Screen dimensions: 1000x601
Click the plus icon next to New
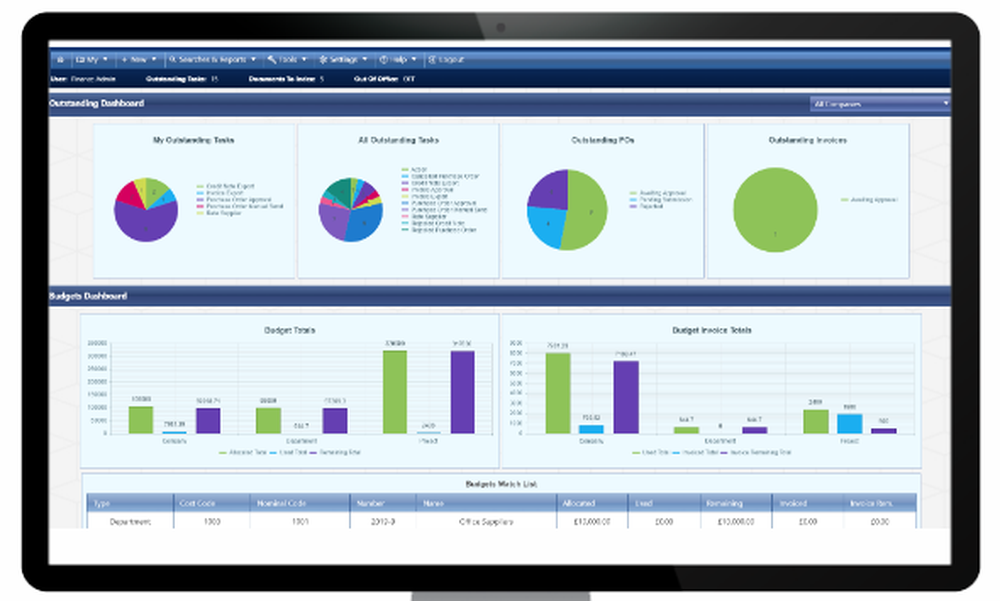click(x=124, y=59)
